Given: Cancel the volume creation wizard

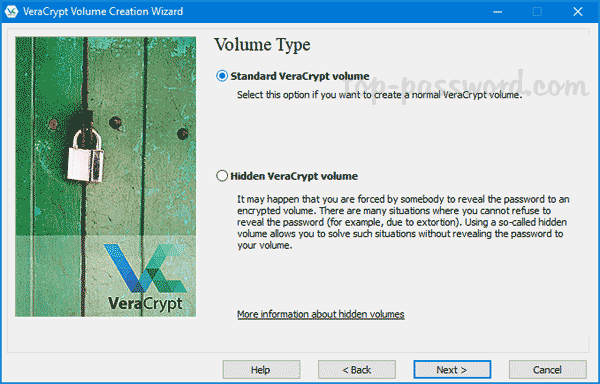Looking at the screenshot, I should (x=548, y=369).
